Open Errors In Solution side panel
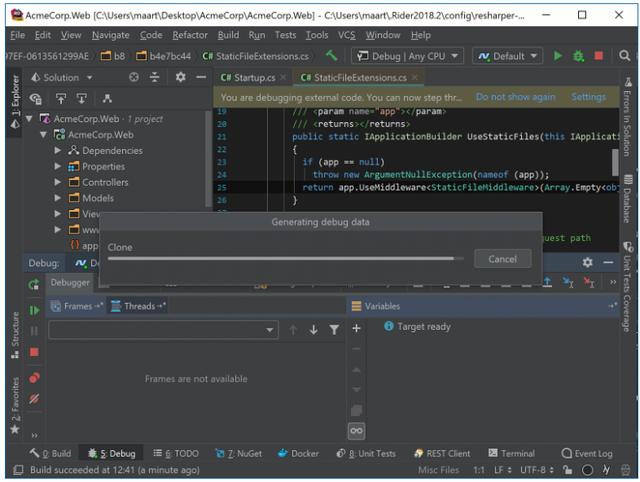 click(x=627, y=117)
